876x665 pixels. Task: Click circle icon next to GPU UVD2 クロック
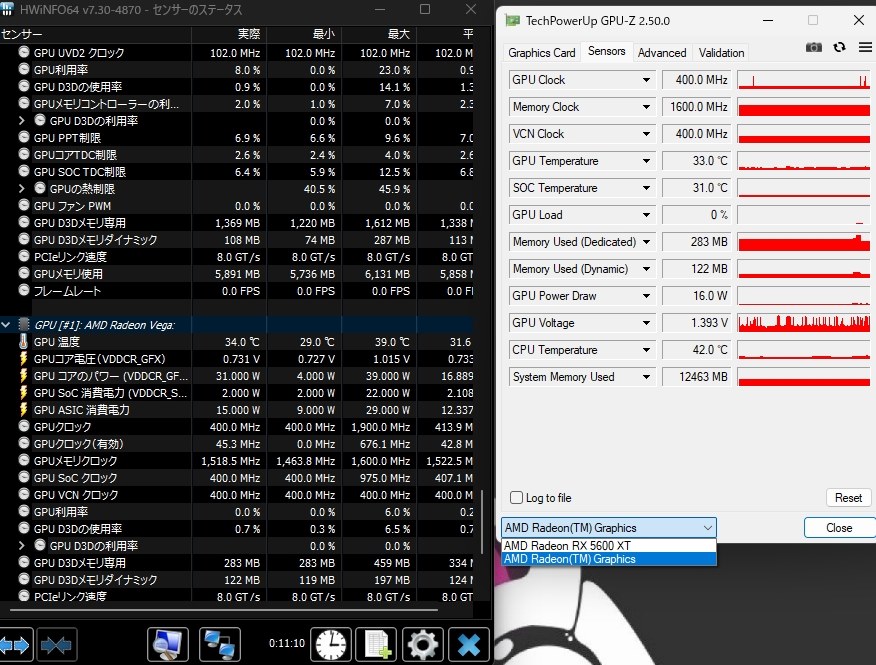click(23, 53)
